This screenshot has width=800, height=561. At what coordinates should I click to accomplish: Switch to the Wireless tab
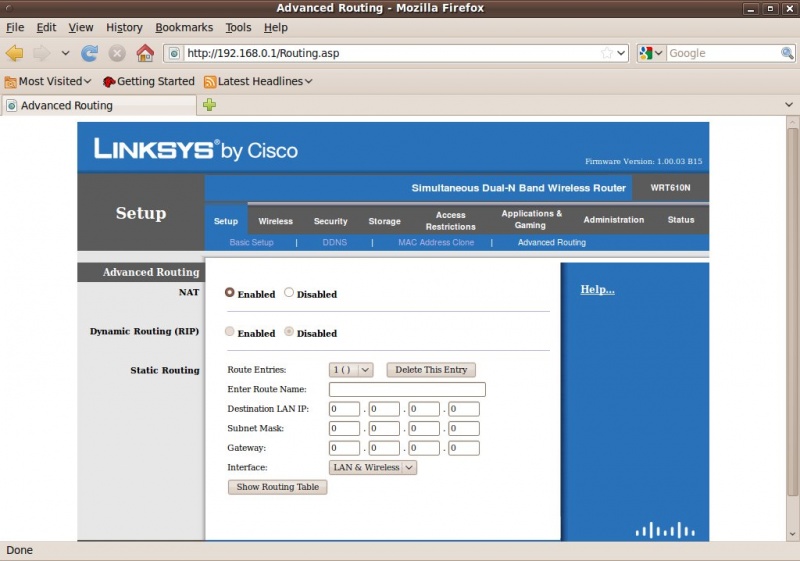(x=276, y=221)
